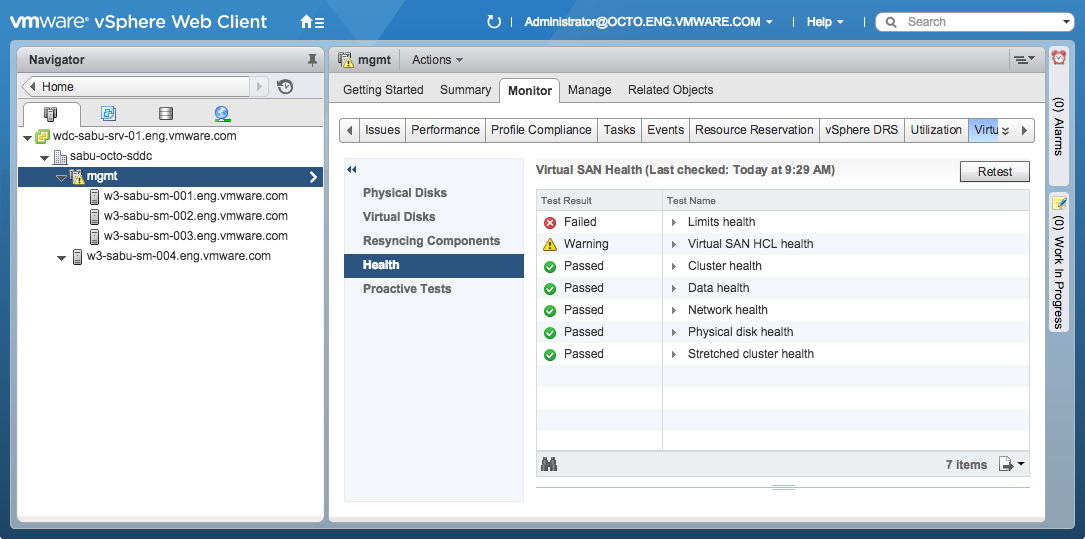
Task: Click the find binoculars icon
Action: click(x=549, y=464)
